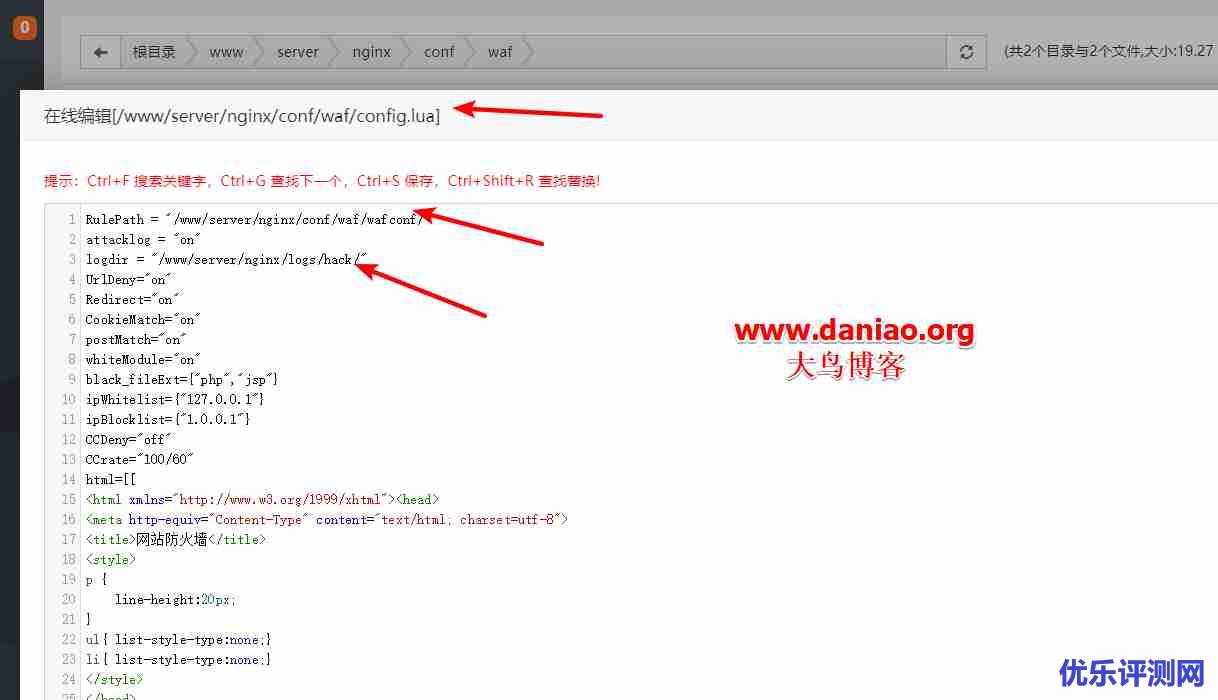Viewport: 1218px width, 700px height.
Task: Click the editor title showing config.lua path
Action: tap(241, 116)
